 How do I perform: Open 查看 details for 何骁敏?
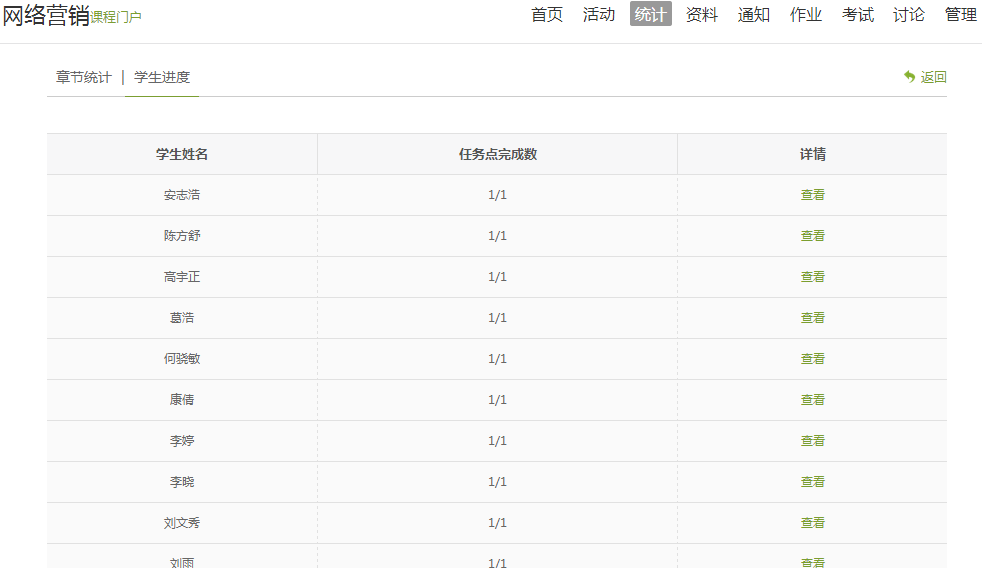pos(812,359)
